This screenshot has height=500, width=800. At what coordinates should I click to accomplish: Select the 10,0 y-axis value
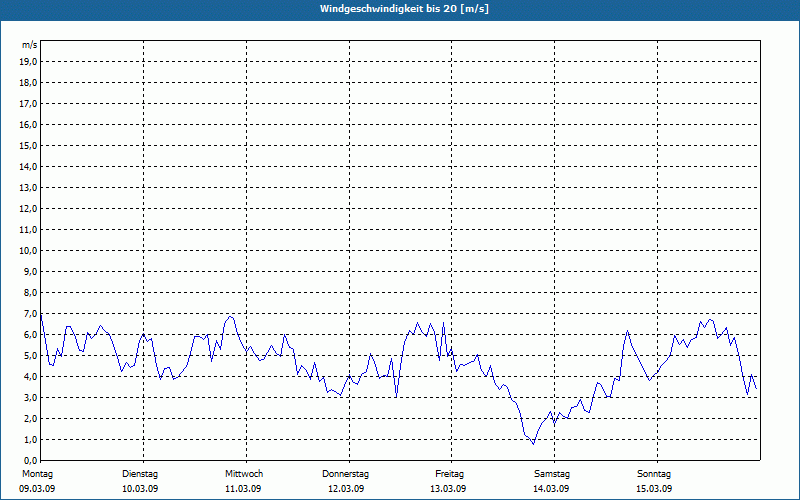28,251
